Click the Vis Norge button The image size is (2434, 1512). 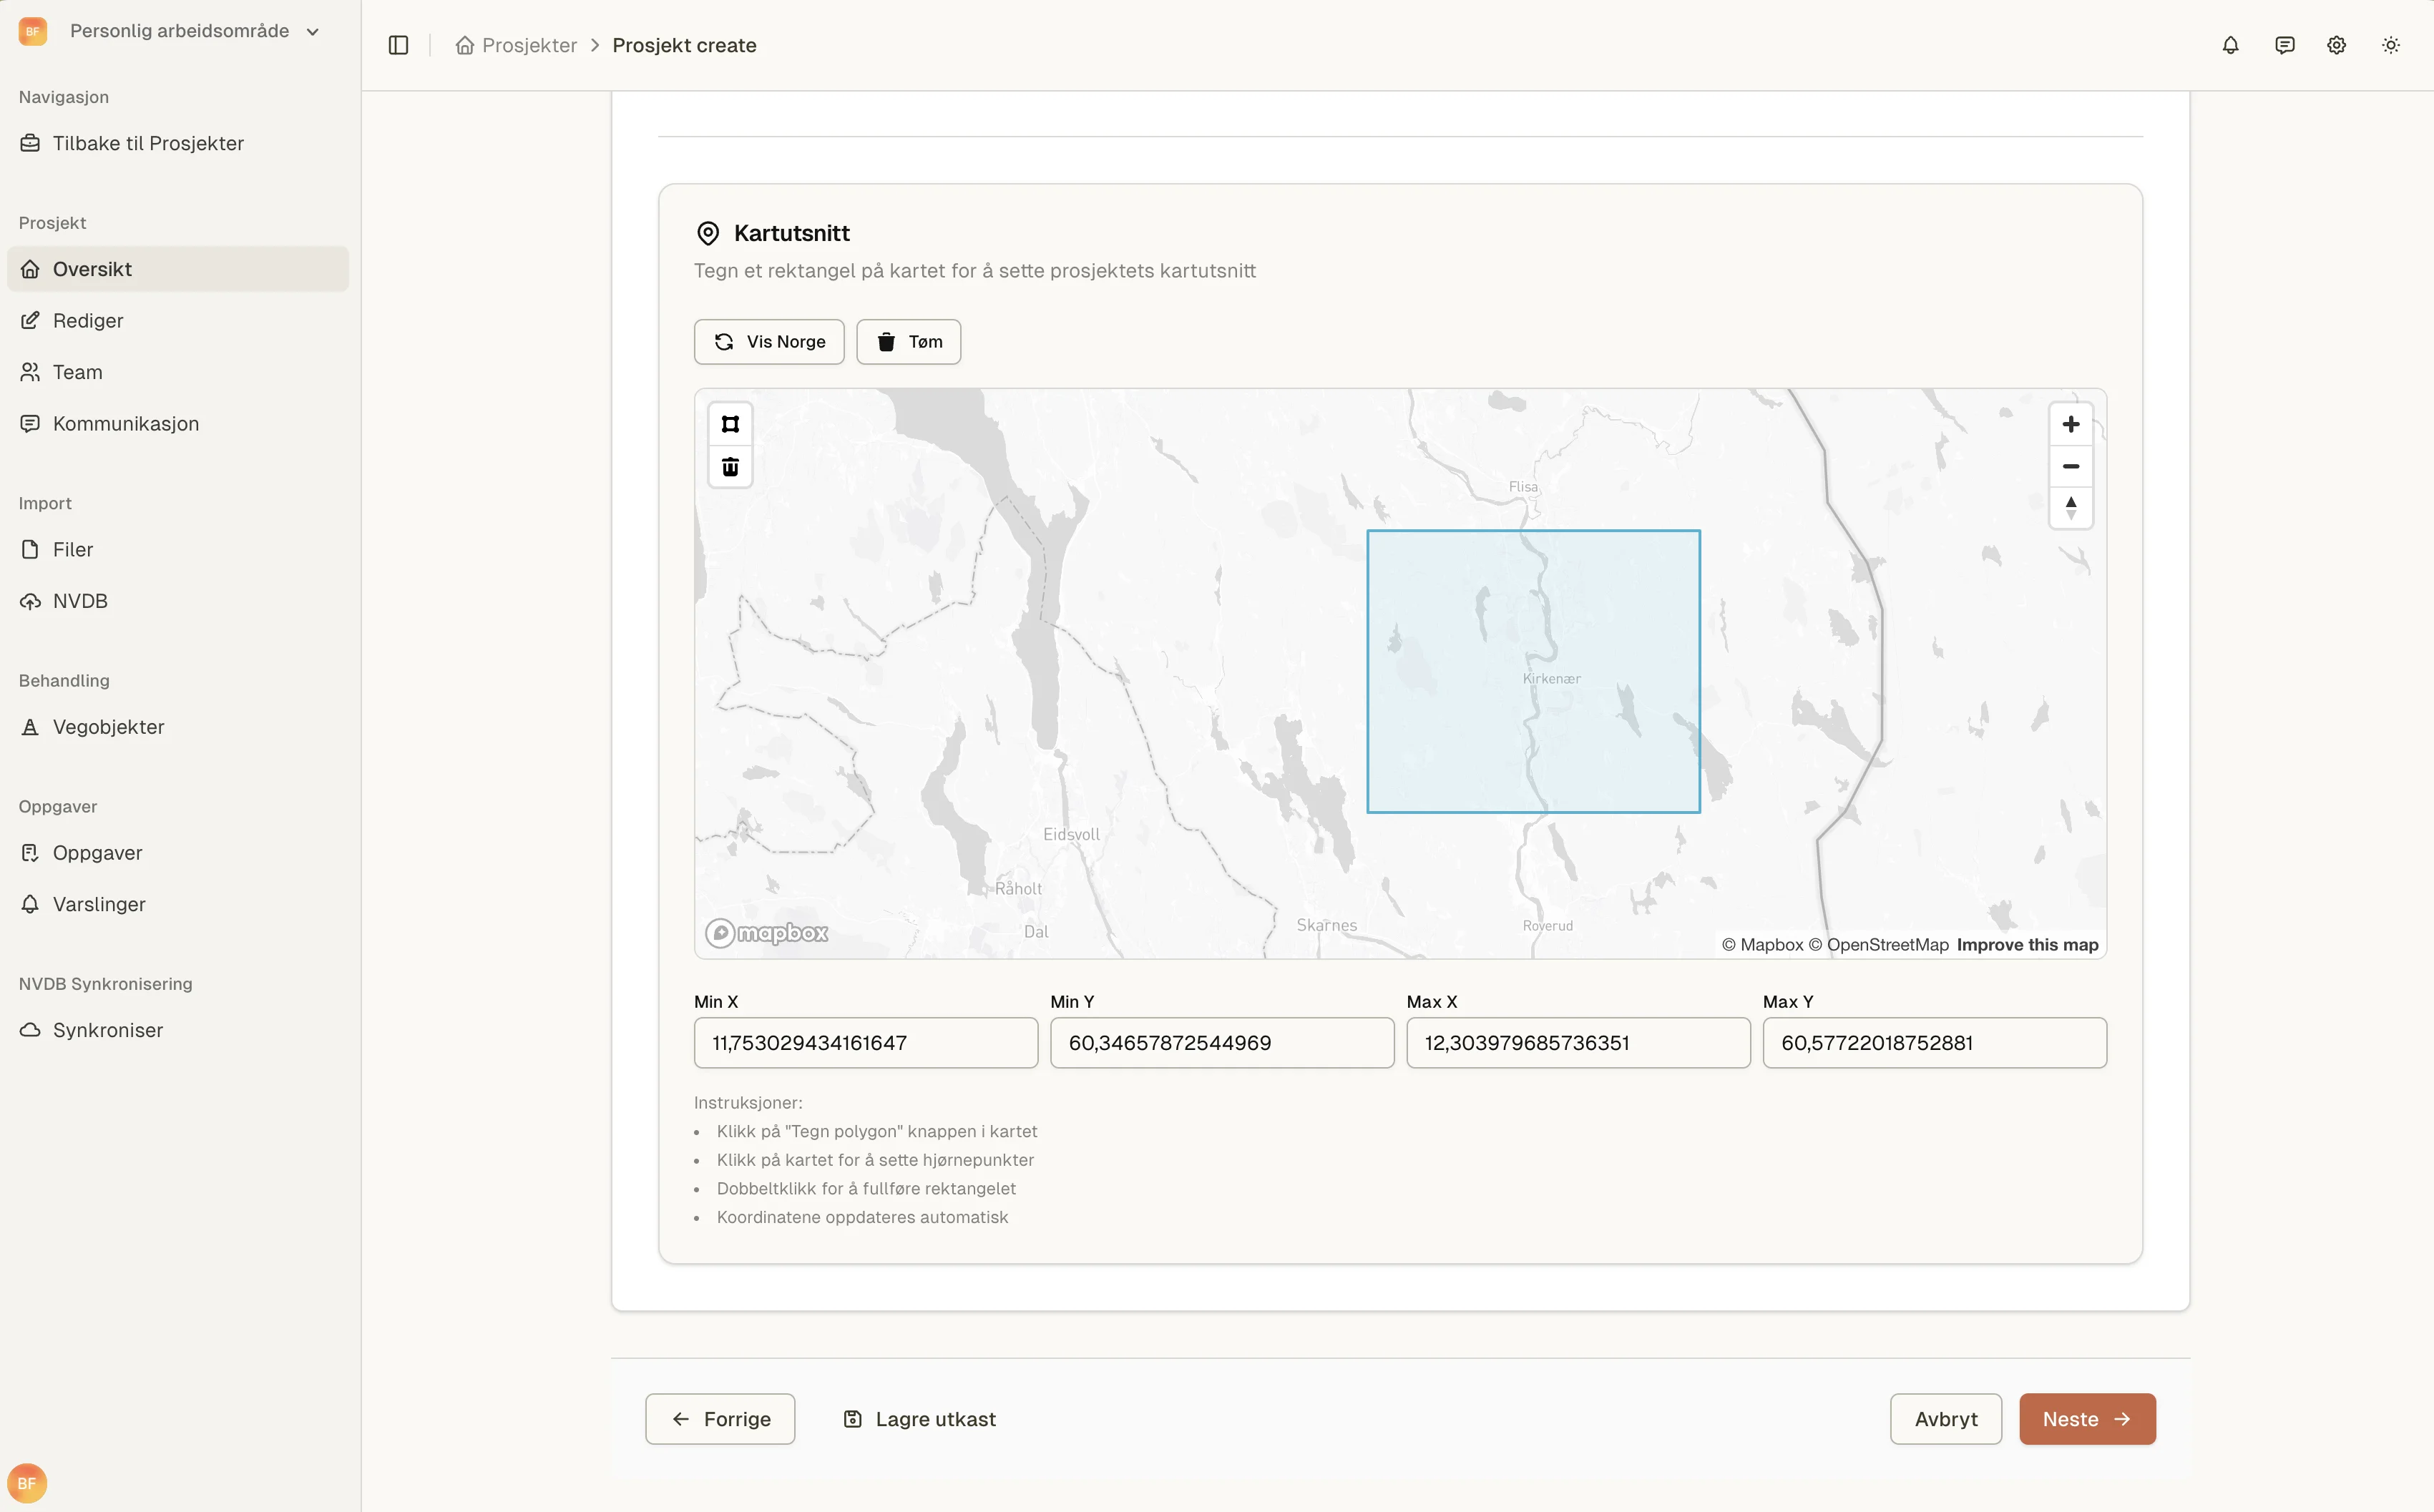[x=768, y=341]
